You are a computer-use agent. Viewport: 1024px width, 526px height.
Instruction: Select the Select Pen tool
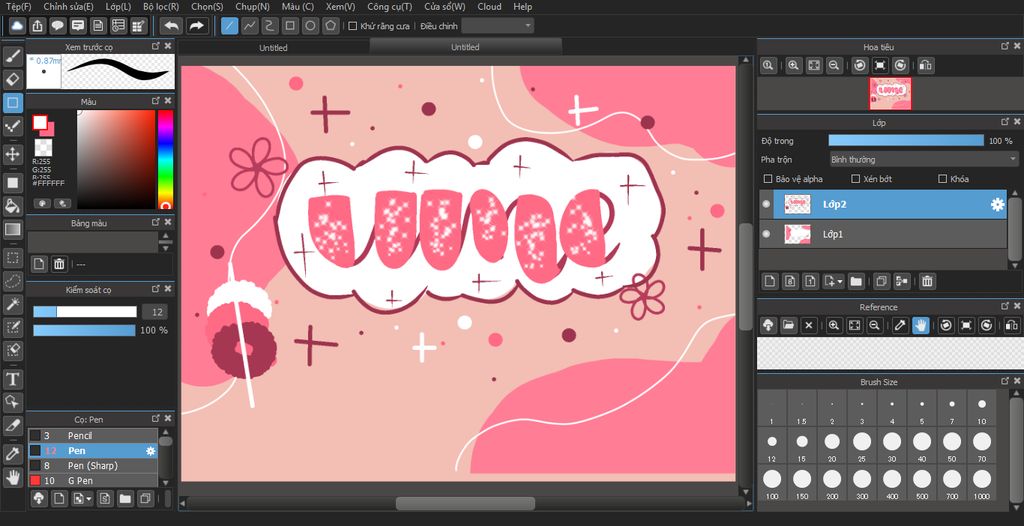13,327
